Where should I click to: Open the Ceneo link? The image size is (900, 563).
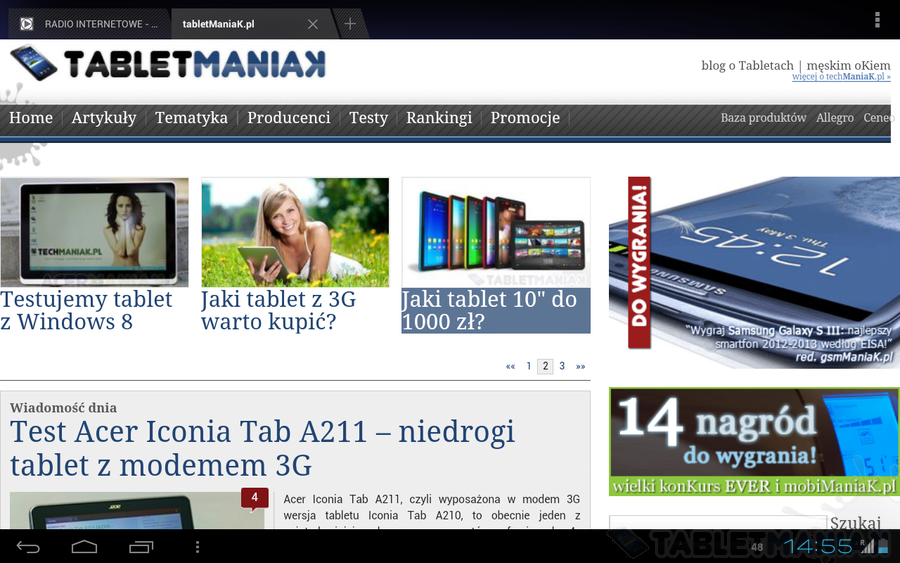tap(878, 118)
